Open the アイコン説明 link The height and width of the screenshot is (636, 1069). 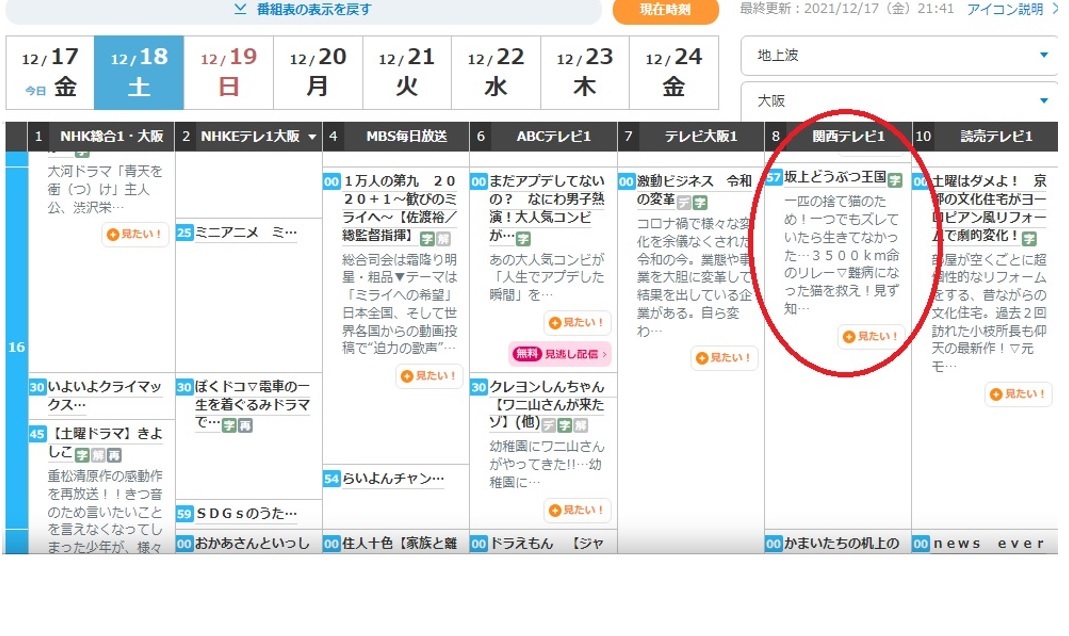click(x=1005, y=9)
